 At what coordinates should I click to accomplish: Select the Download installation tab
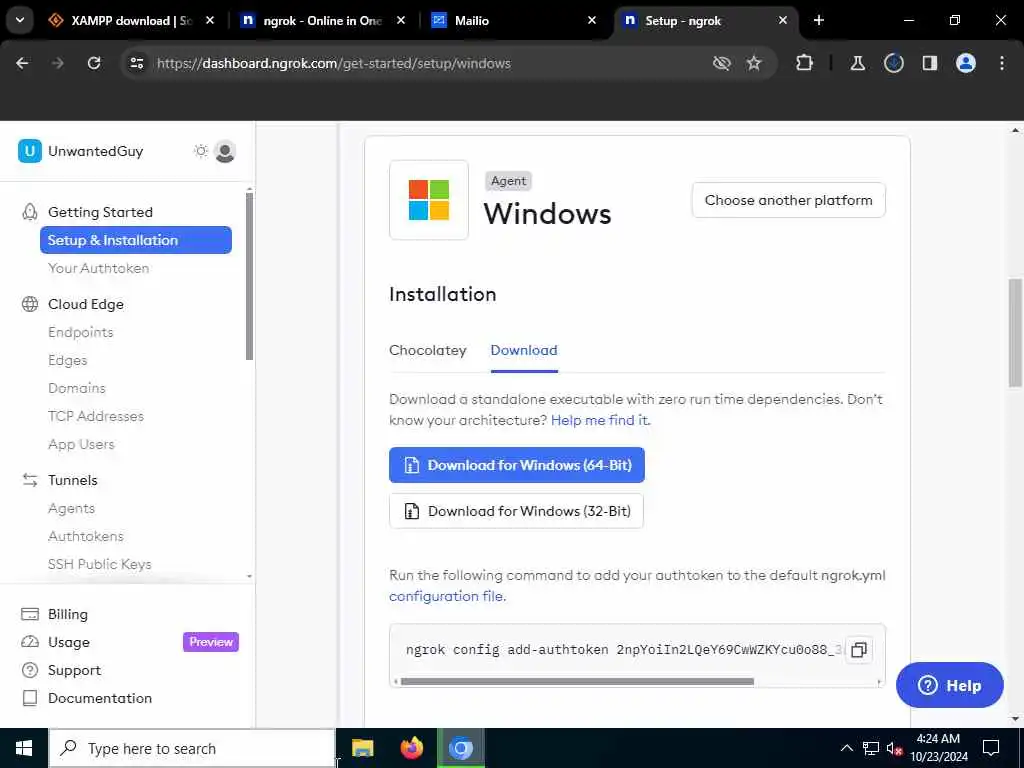pyautogui.click(x=524, y=350)
